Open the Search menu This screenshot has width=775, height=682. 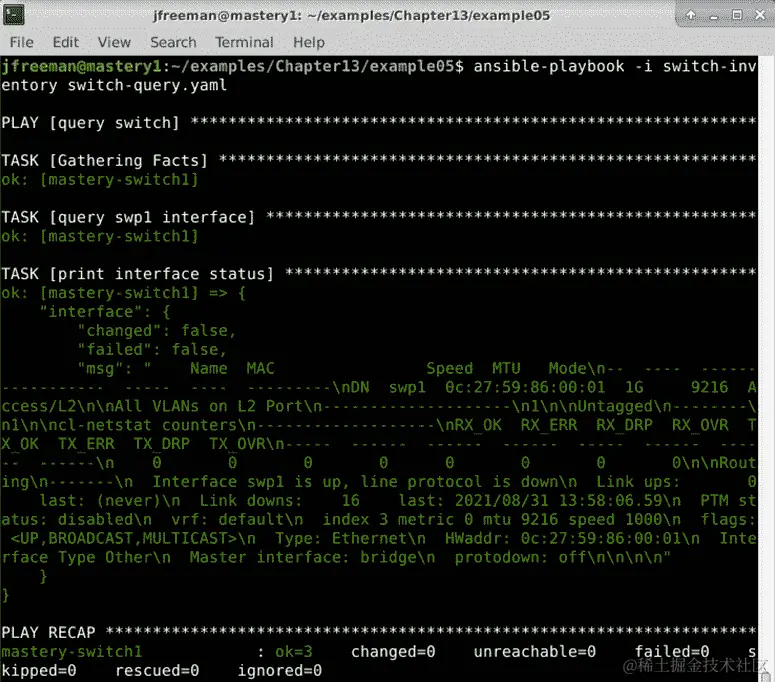coord(173,43)
